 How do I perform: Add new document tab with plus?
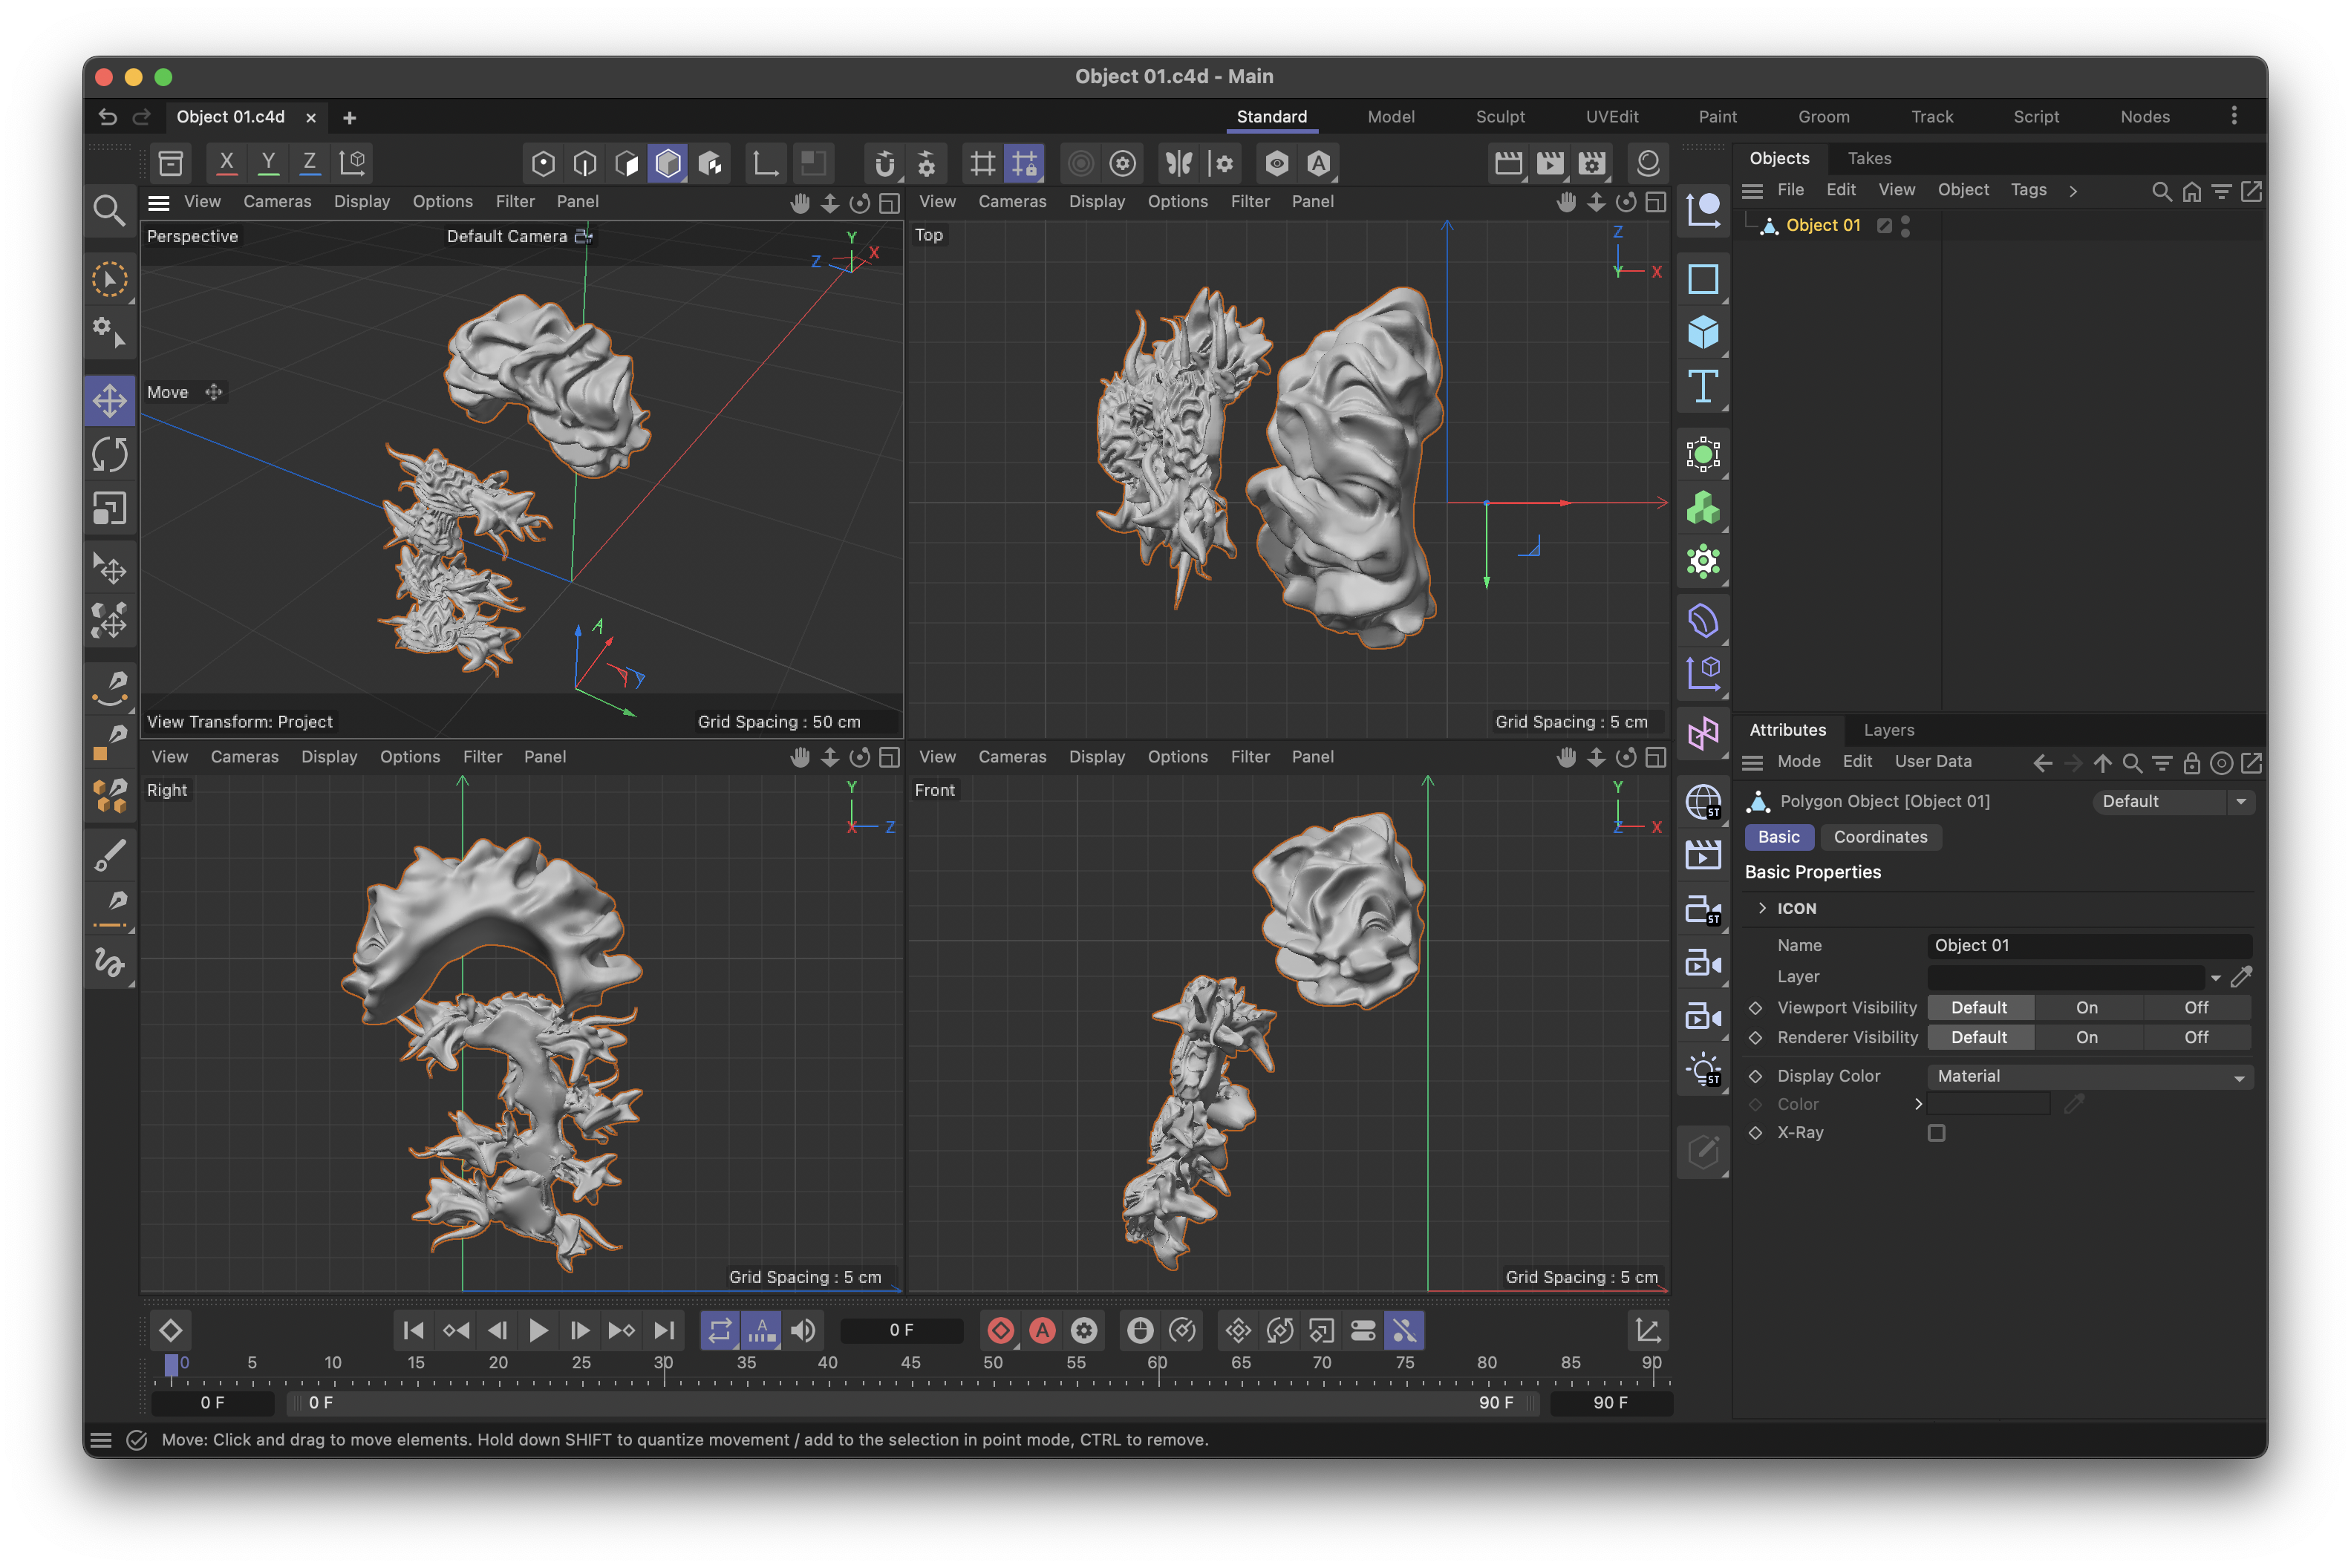coord(349,118)
